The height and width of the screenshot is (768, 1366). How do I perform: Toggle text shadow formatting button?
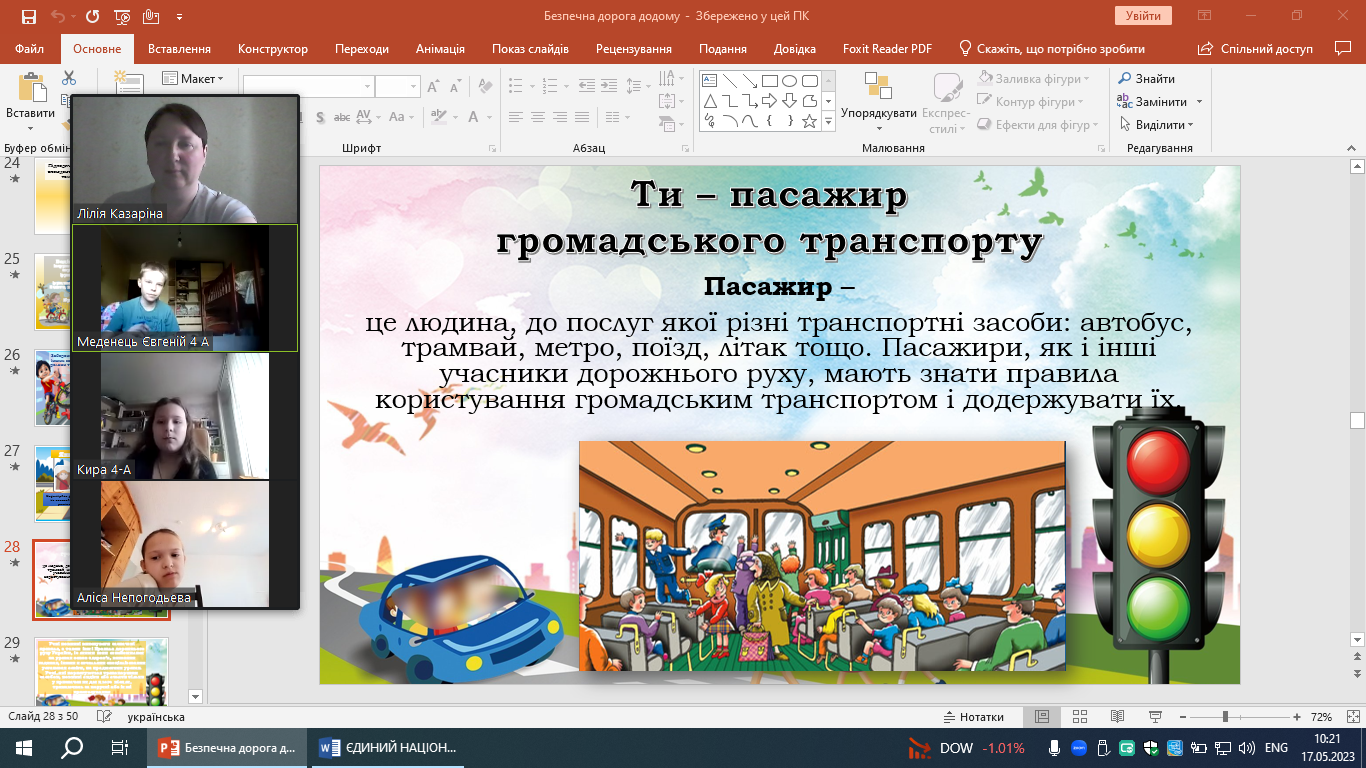pyautogui.click(x=320, y=117)
